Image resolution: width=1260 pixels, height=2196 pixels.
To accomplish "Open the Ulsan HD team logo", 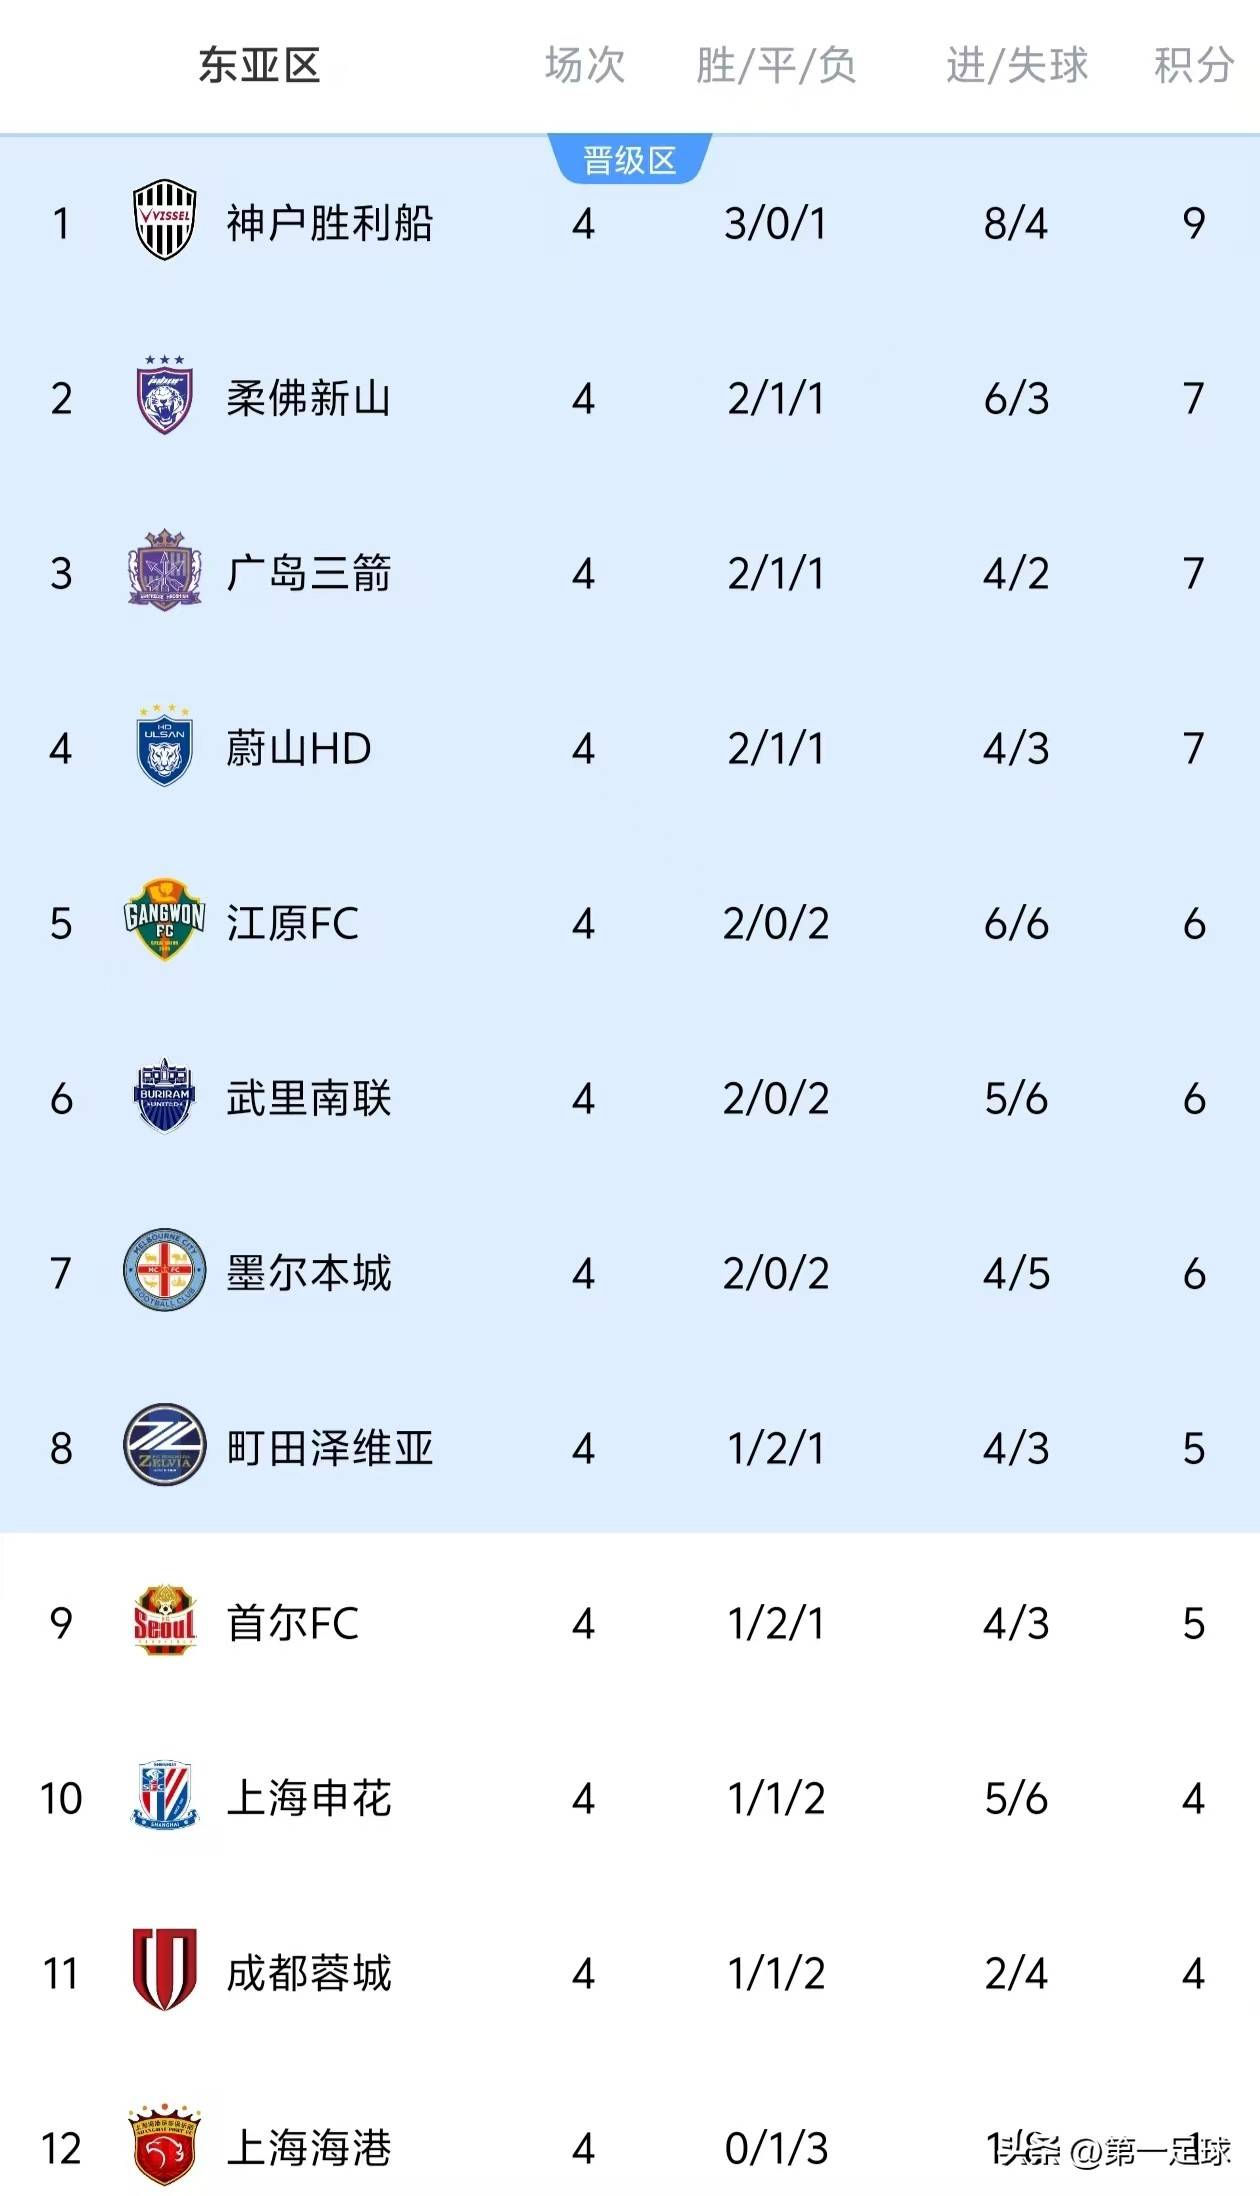I will [x=164, y=746].
